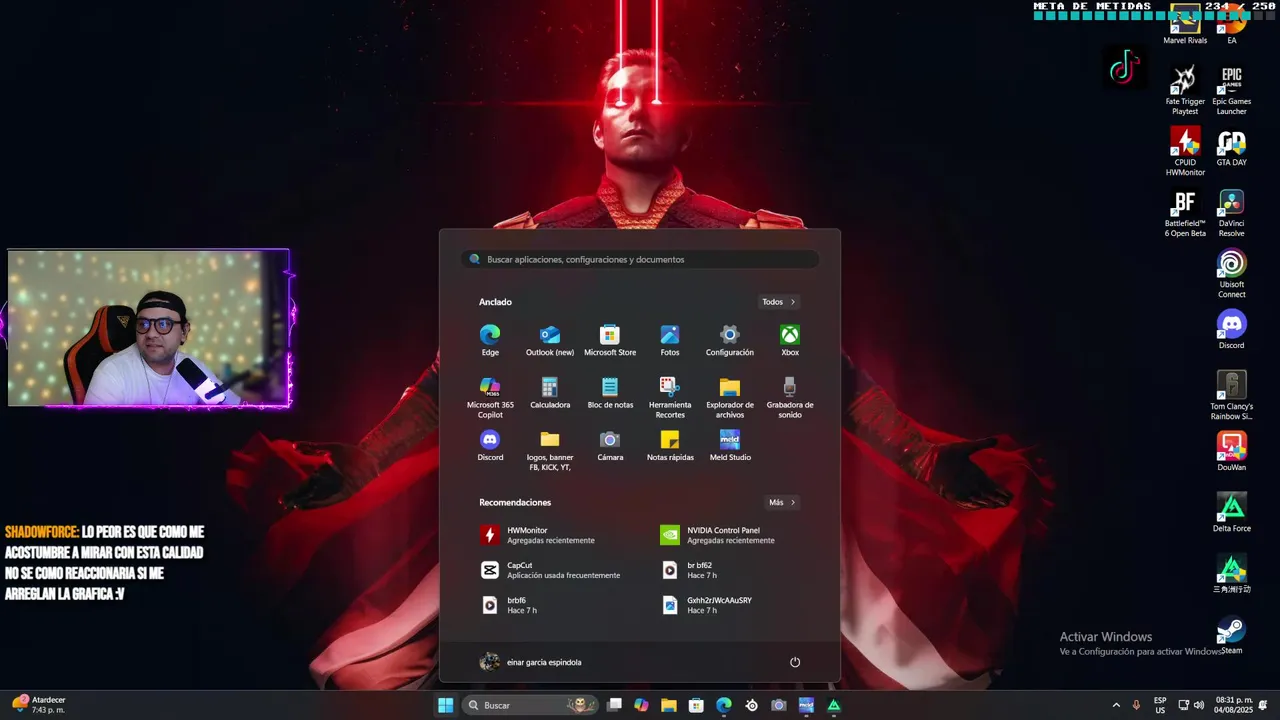Open Edge from the Start menu pinned apps
Screen dimensions: 1280x720
(490, 340)
